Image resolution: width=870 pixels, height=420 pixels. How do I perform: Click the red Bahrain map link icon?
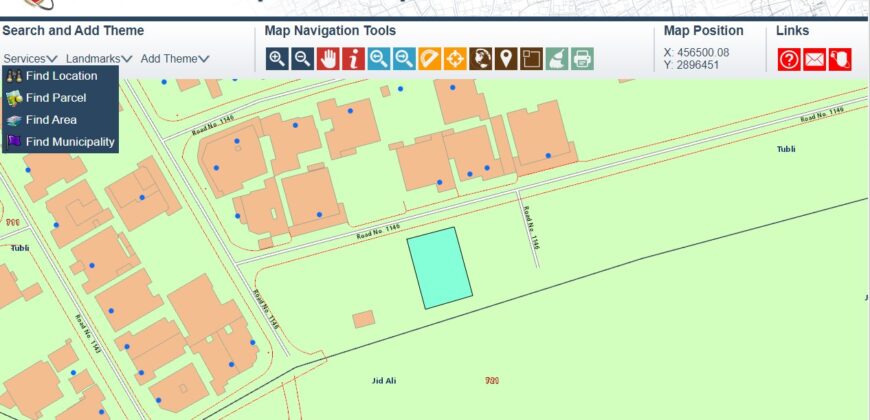[840, 59]
